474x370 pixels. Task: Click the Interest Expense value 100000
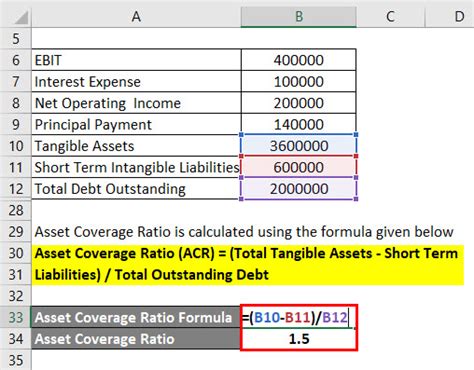point(299,82)
